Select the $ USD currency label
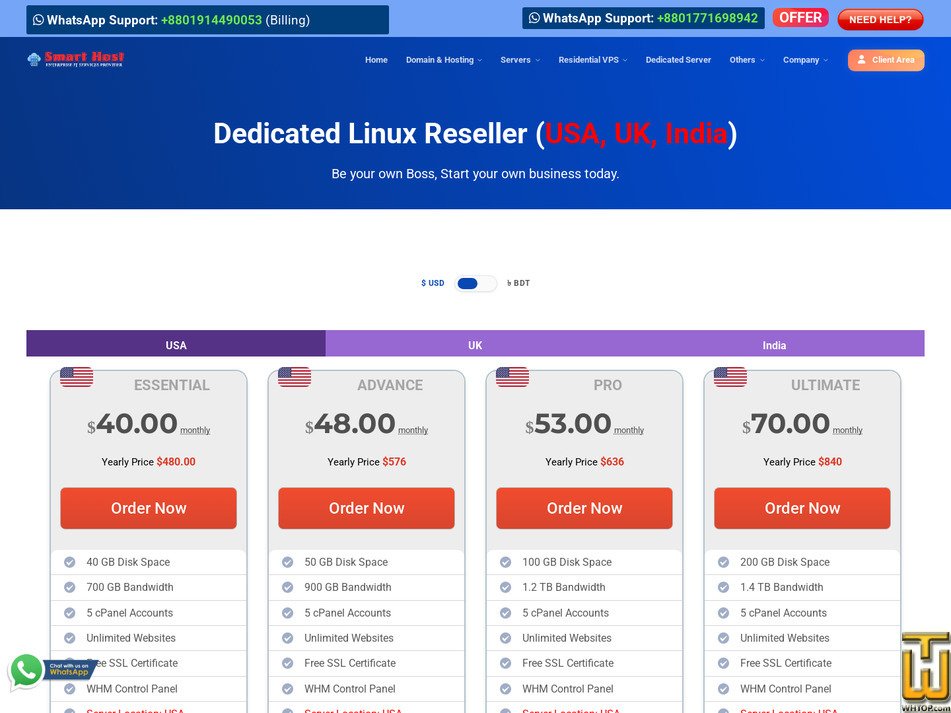 click(x=432, y=283)
